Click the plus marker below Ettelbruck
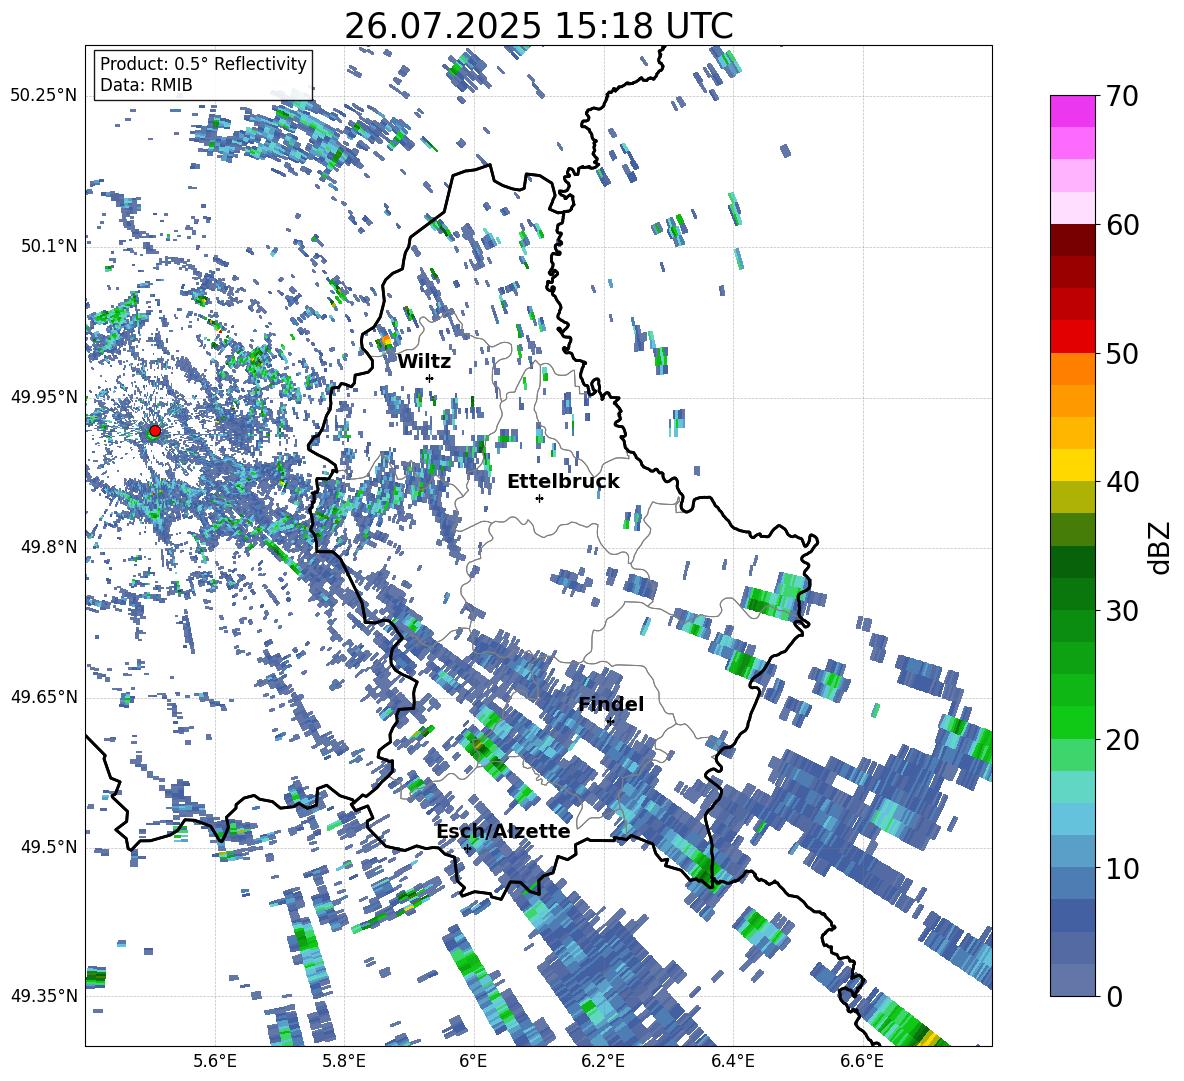The width and height of the screenshot is (1184, 1081). (x=539, y=498)
